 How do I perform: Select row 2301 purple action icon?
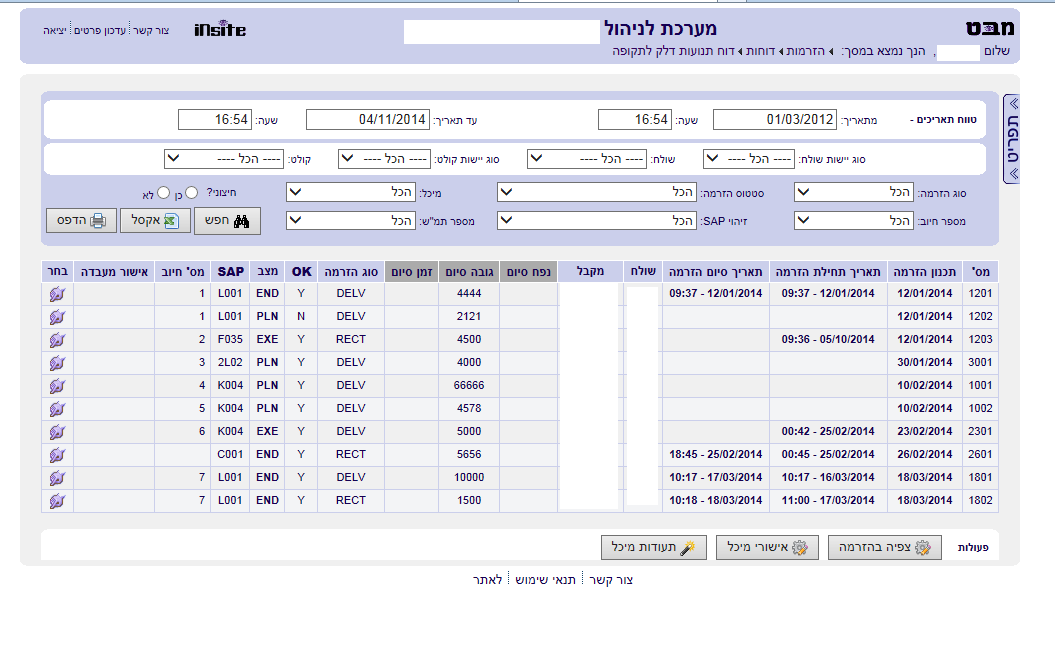(x=57, y=431)
